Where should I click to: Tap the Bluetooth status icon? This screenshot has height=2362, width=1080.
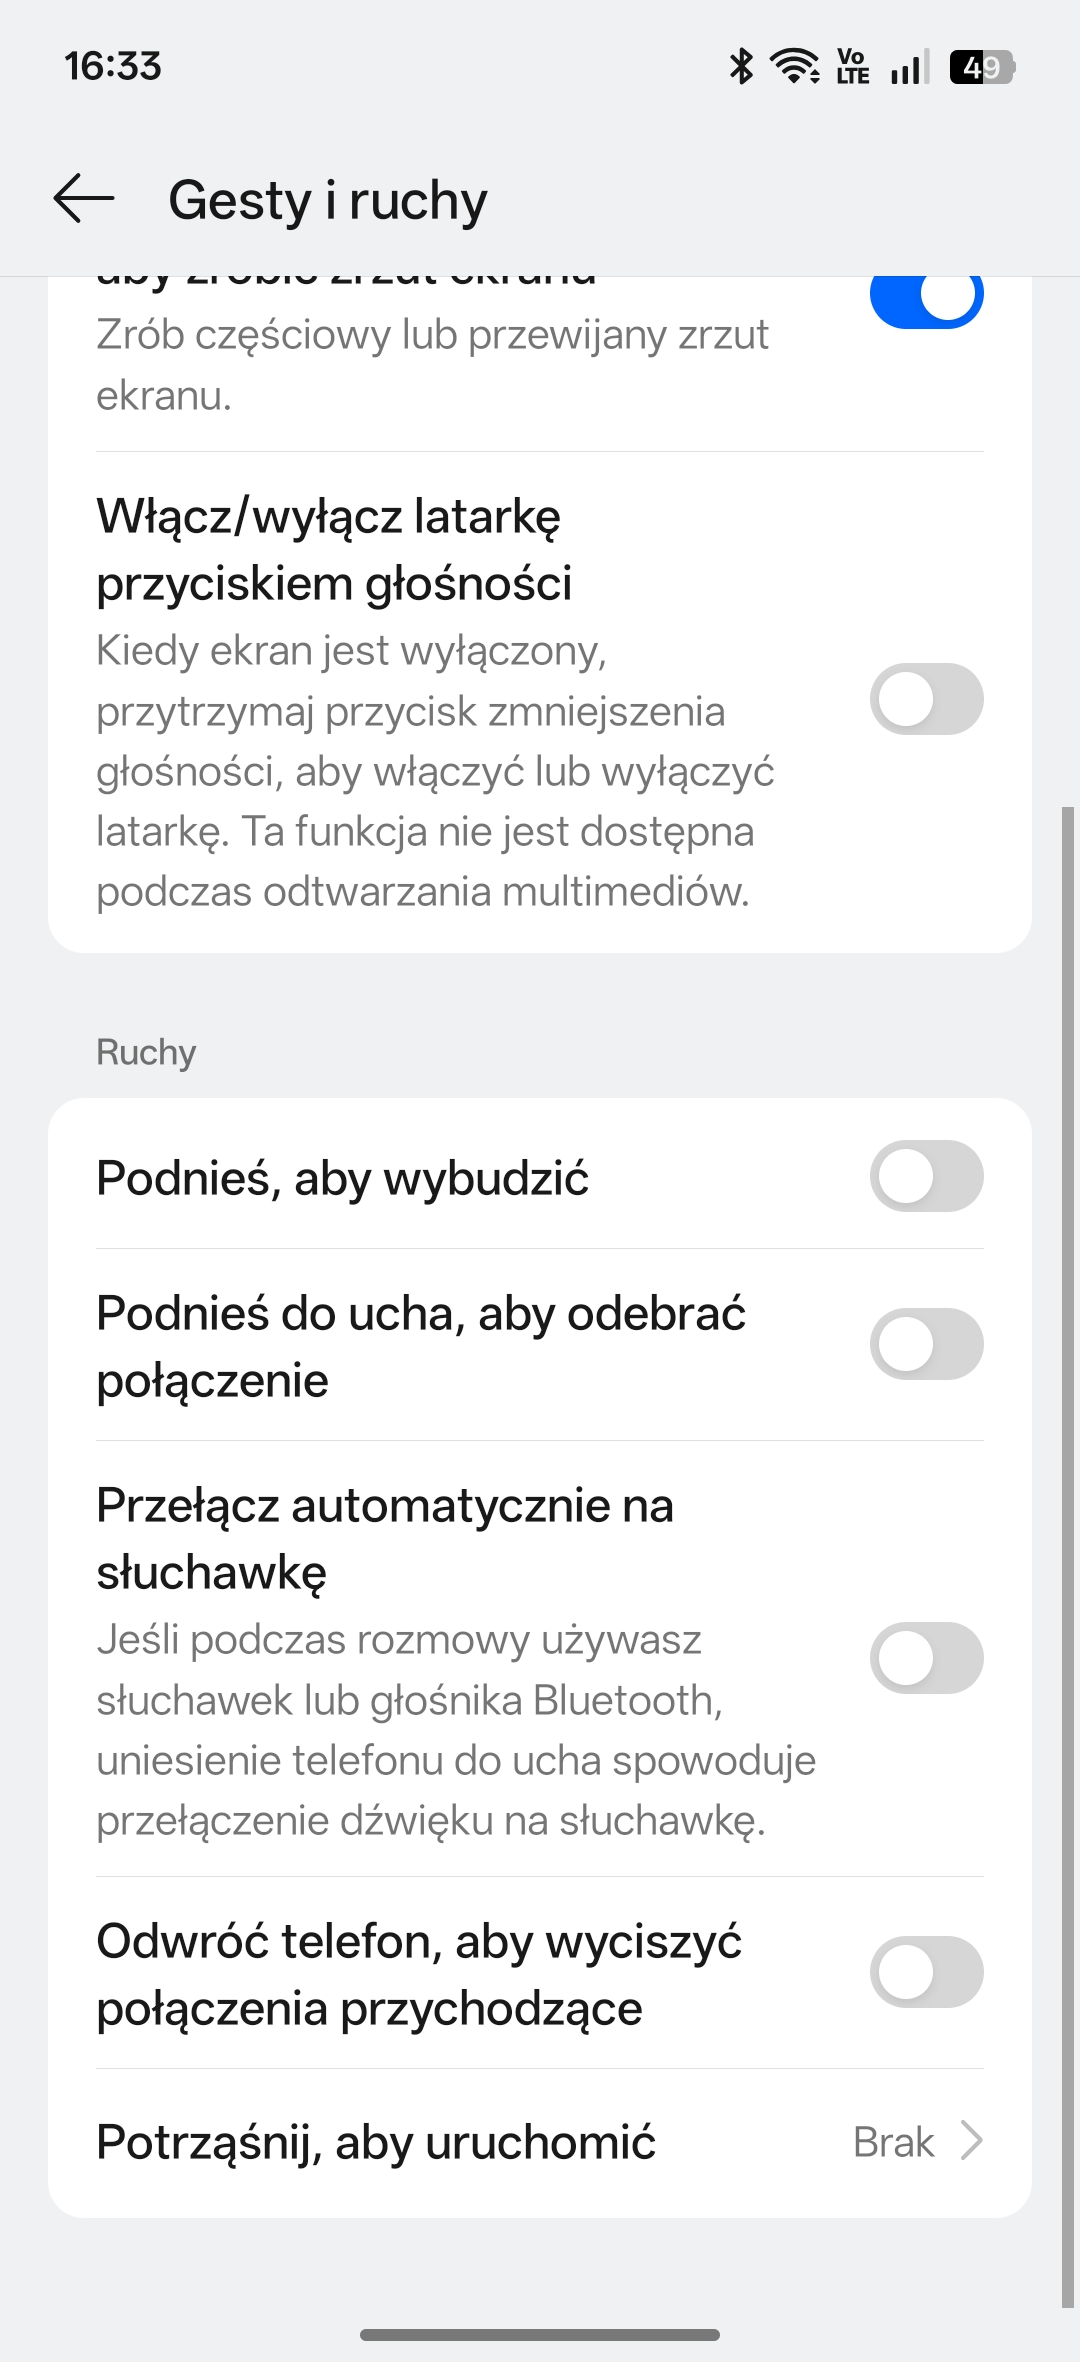741,67
